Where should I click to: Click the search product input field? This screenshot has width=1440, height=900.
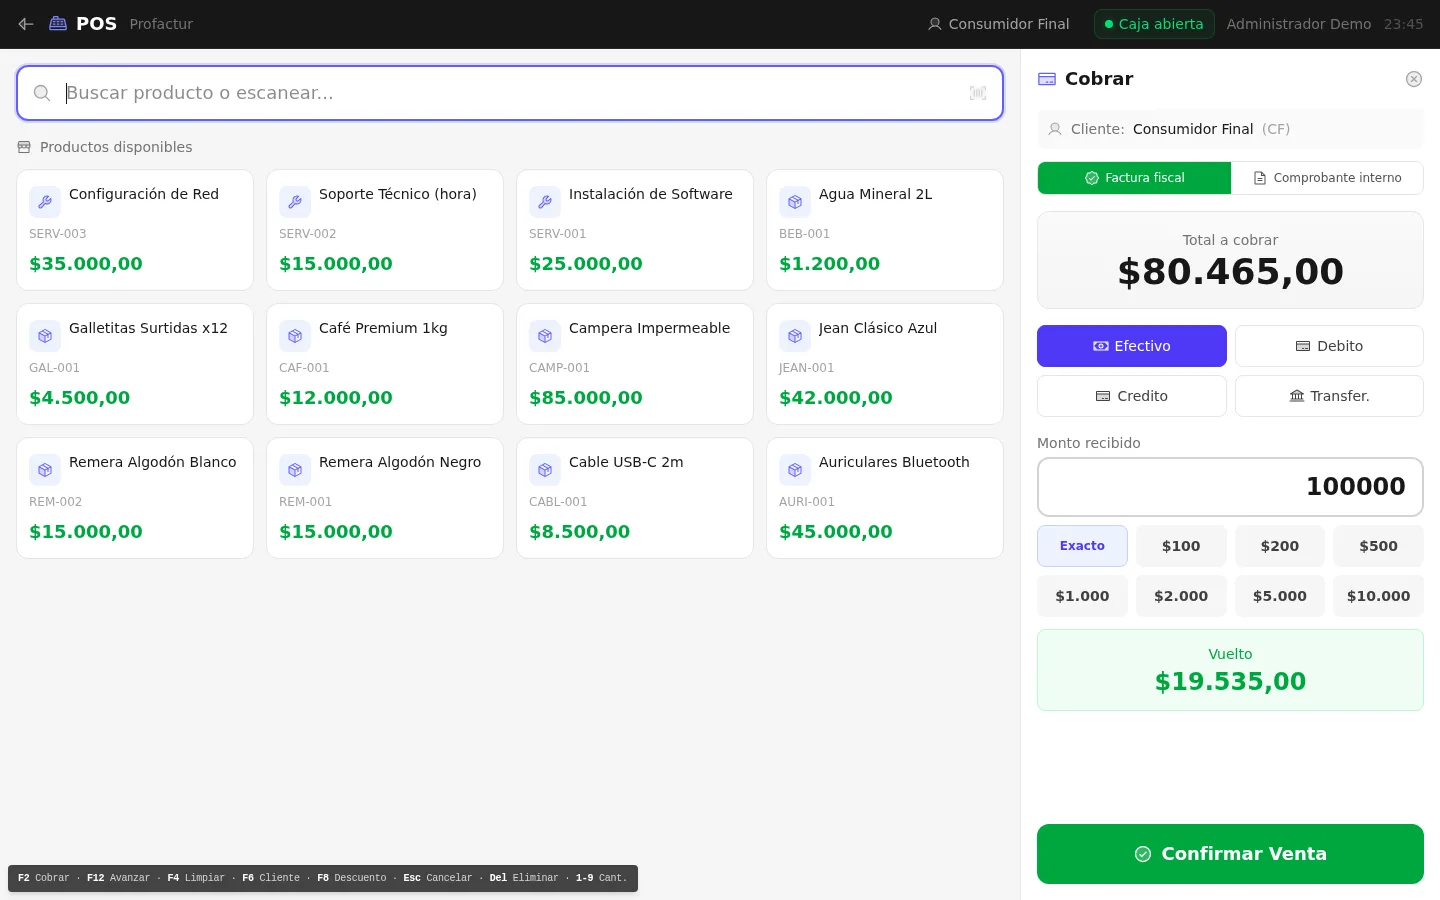[x=510, y=93]
